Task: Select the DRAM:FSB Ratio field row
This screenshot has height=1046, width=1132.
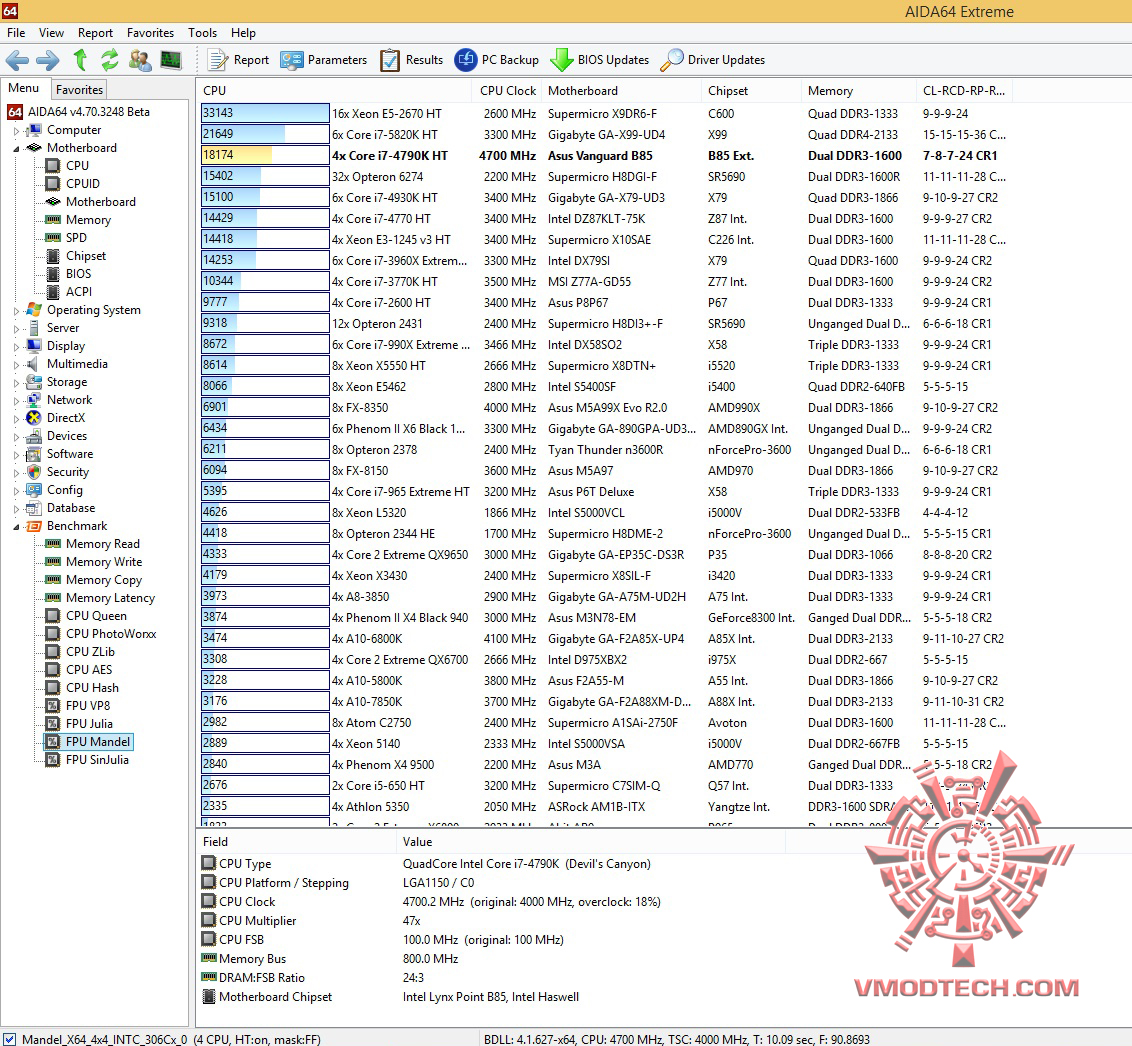Action: tap(491, 977)
